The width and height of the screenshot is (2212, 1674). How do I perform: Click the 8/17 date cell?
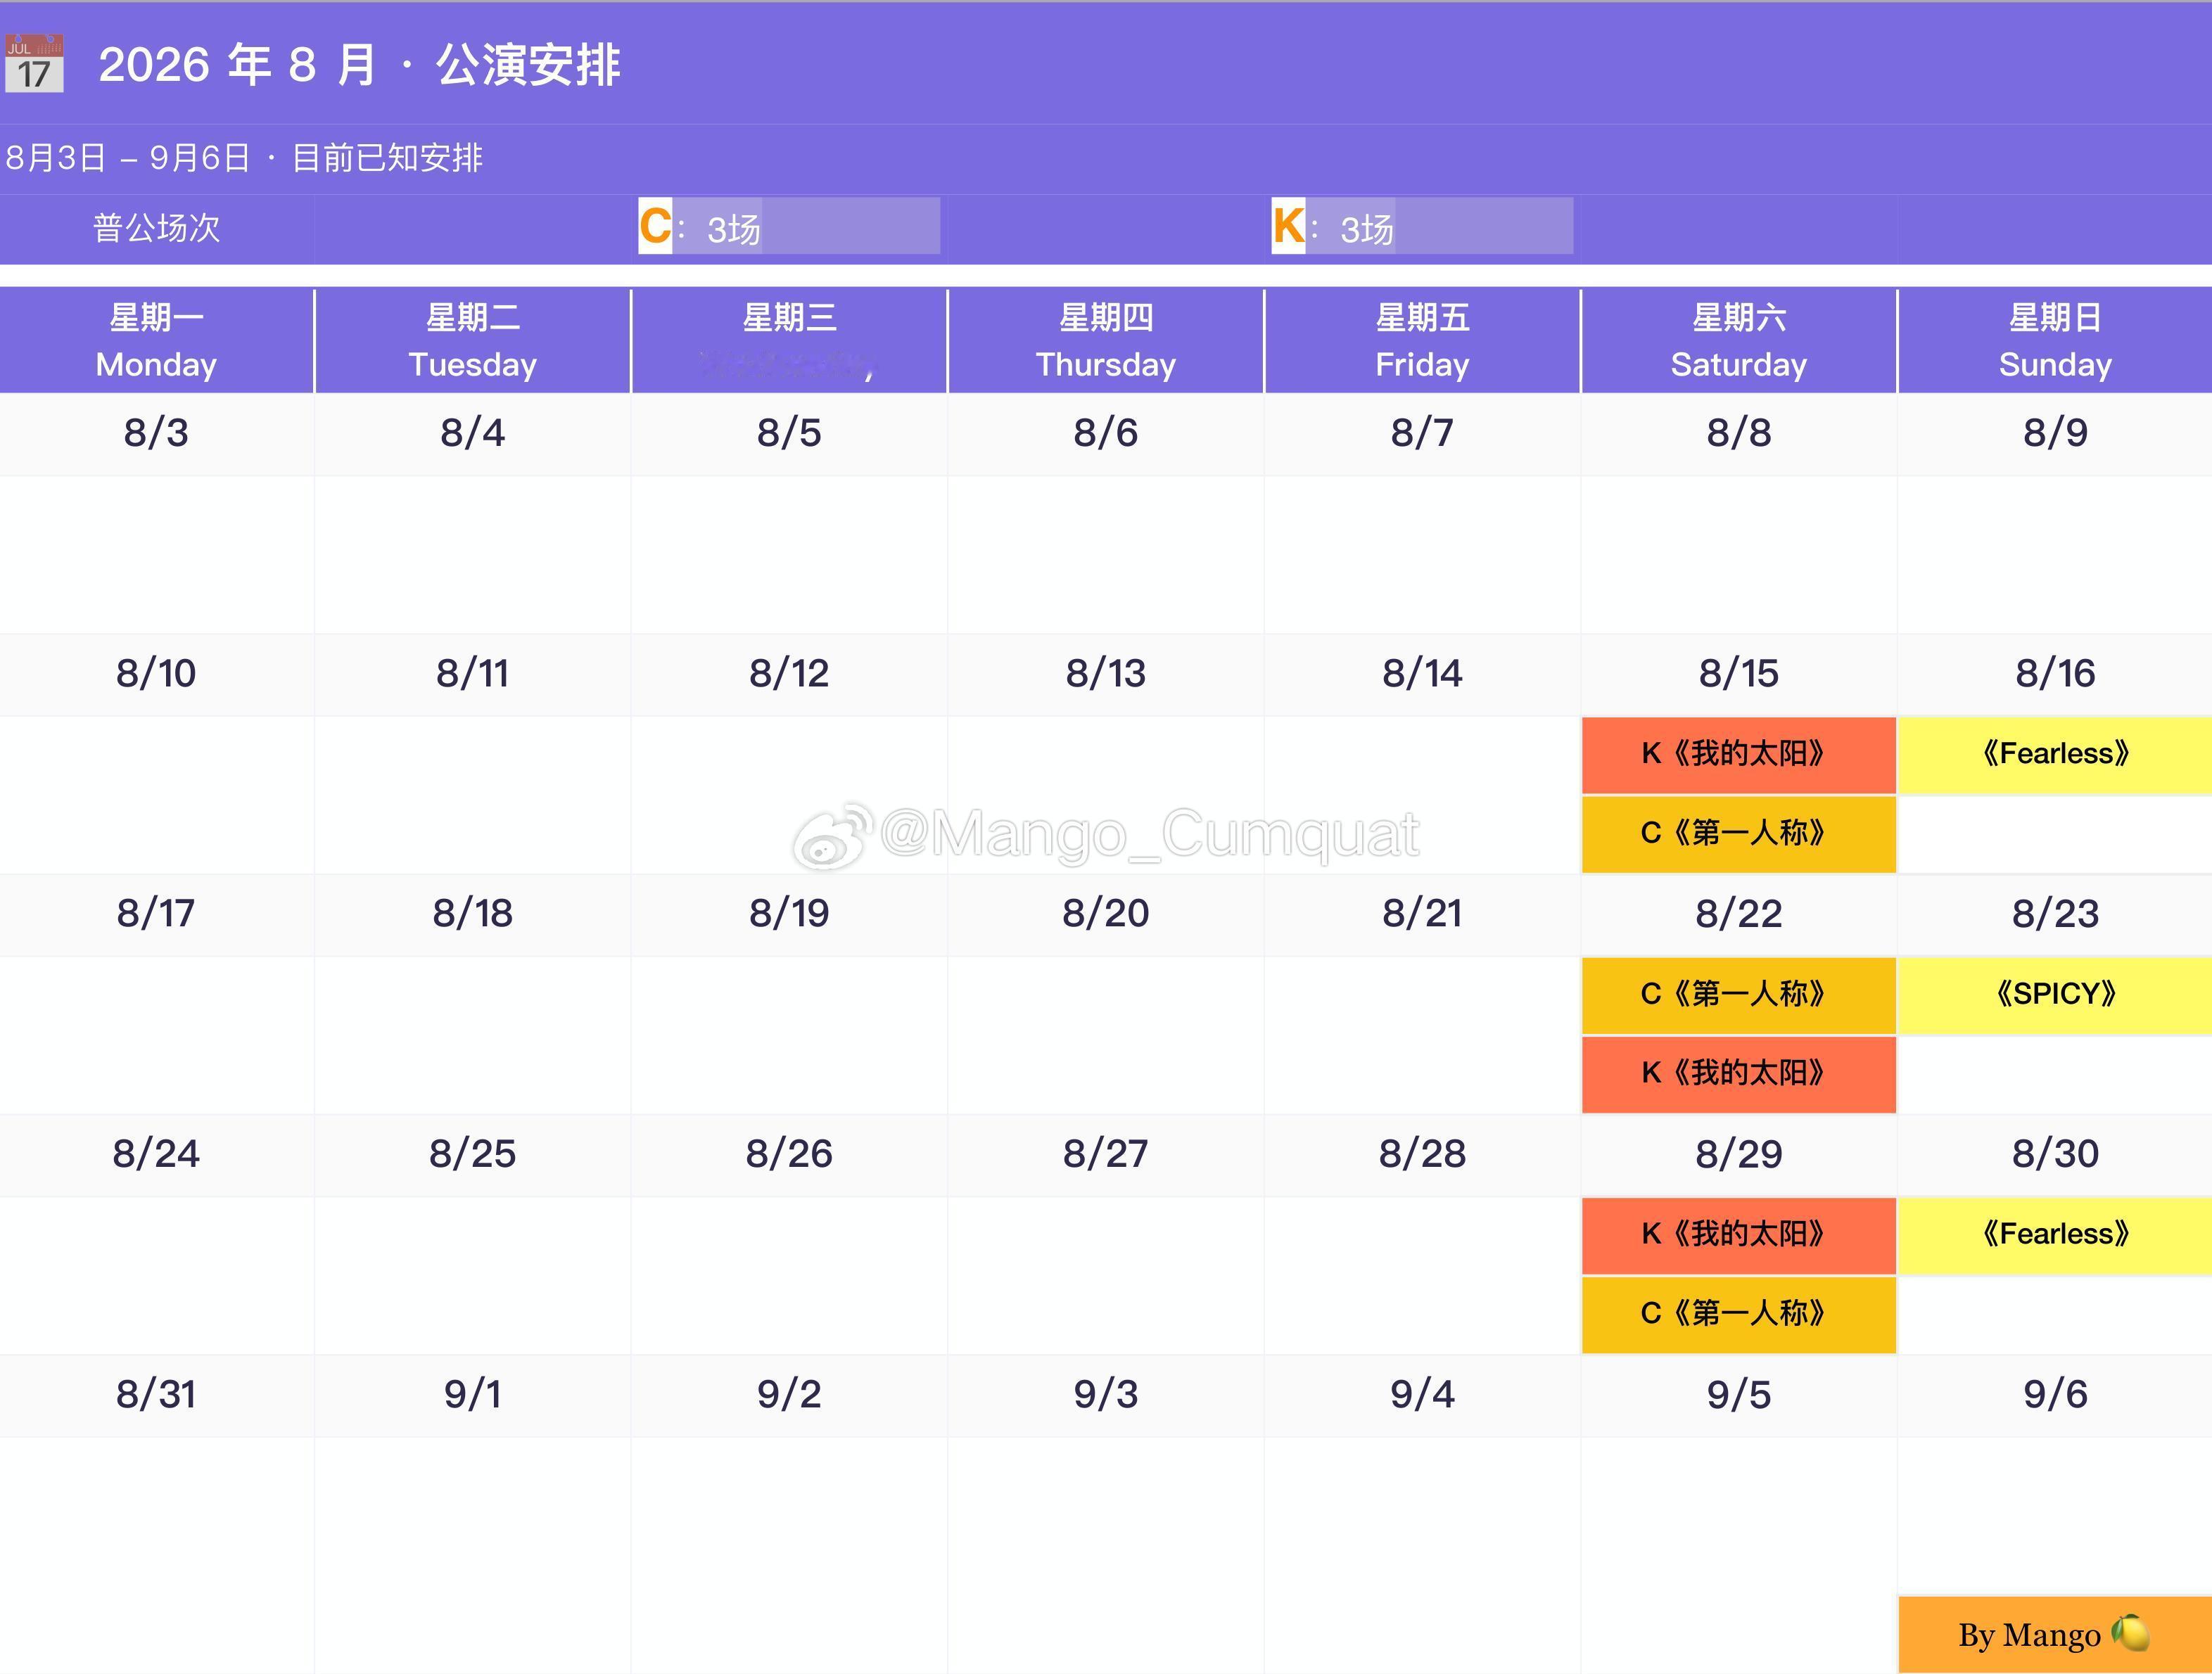pos(156,914)
